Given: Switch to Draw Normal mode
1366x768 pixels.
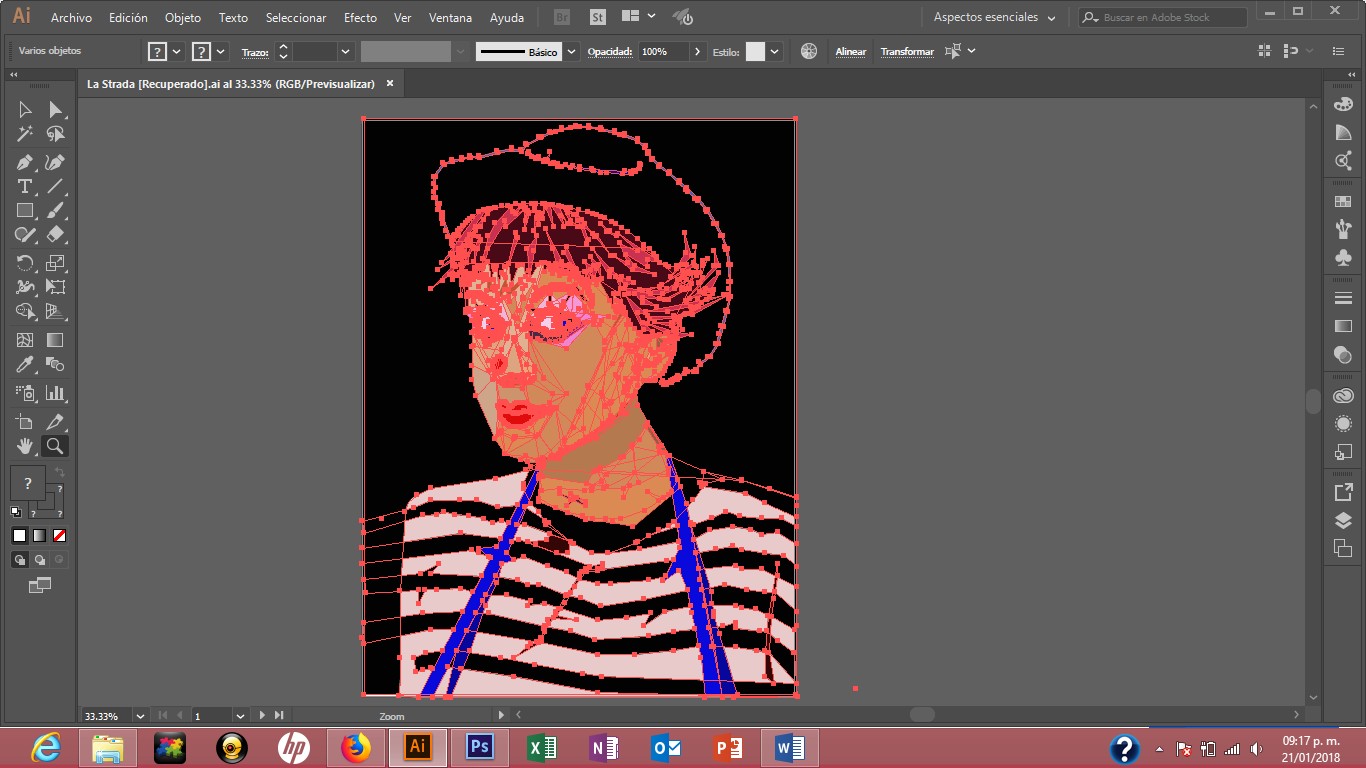Looking at the screenshot, I should coord(20,560).
